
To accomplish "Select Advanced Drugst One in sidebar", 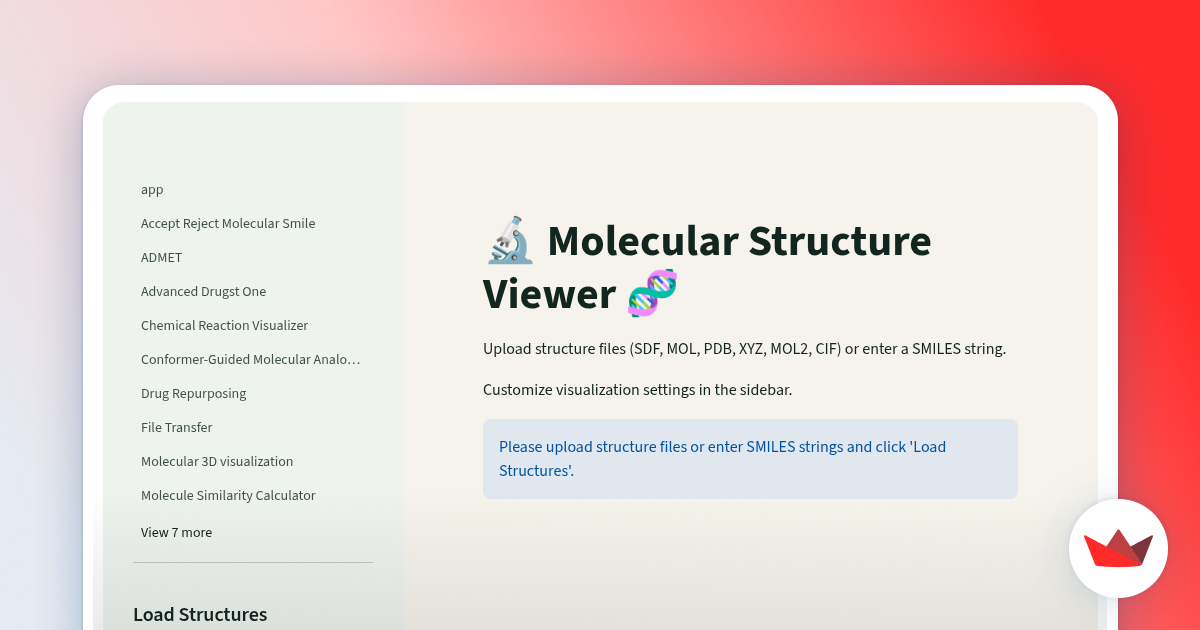I will 203,291.
